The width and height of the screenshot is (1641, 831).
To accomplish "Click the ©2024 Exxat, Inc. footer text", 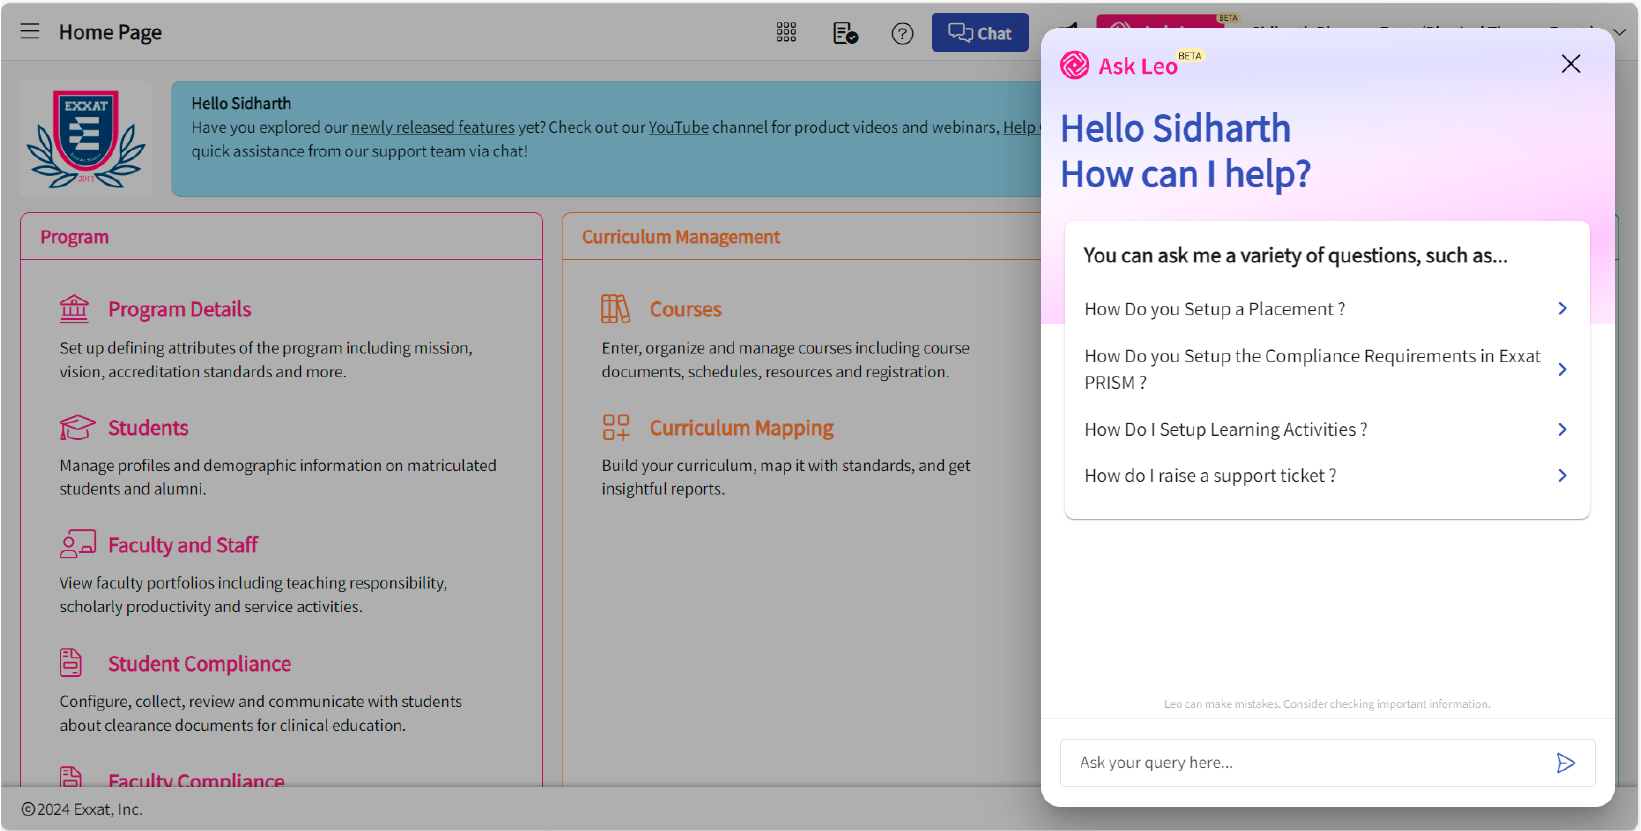I will (82, 809).
